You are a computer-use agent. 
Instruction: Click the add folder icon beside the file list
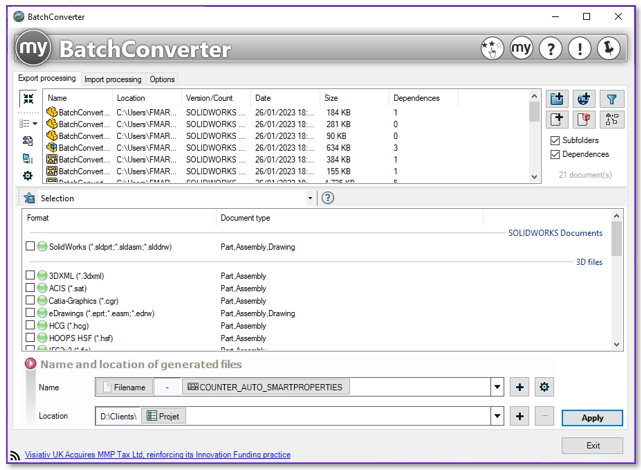coord(557,99)
